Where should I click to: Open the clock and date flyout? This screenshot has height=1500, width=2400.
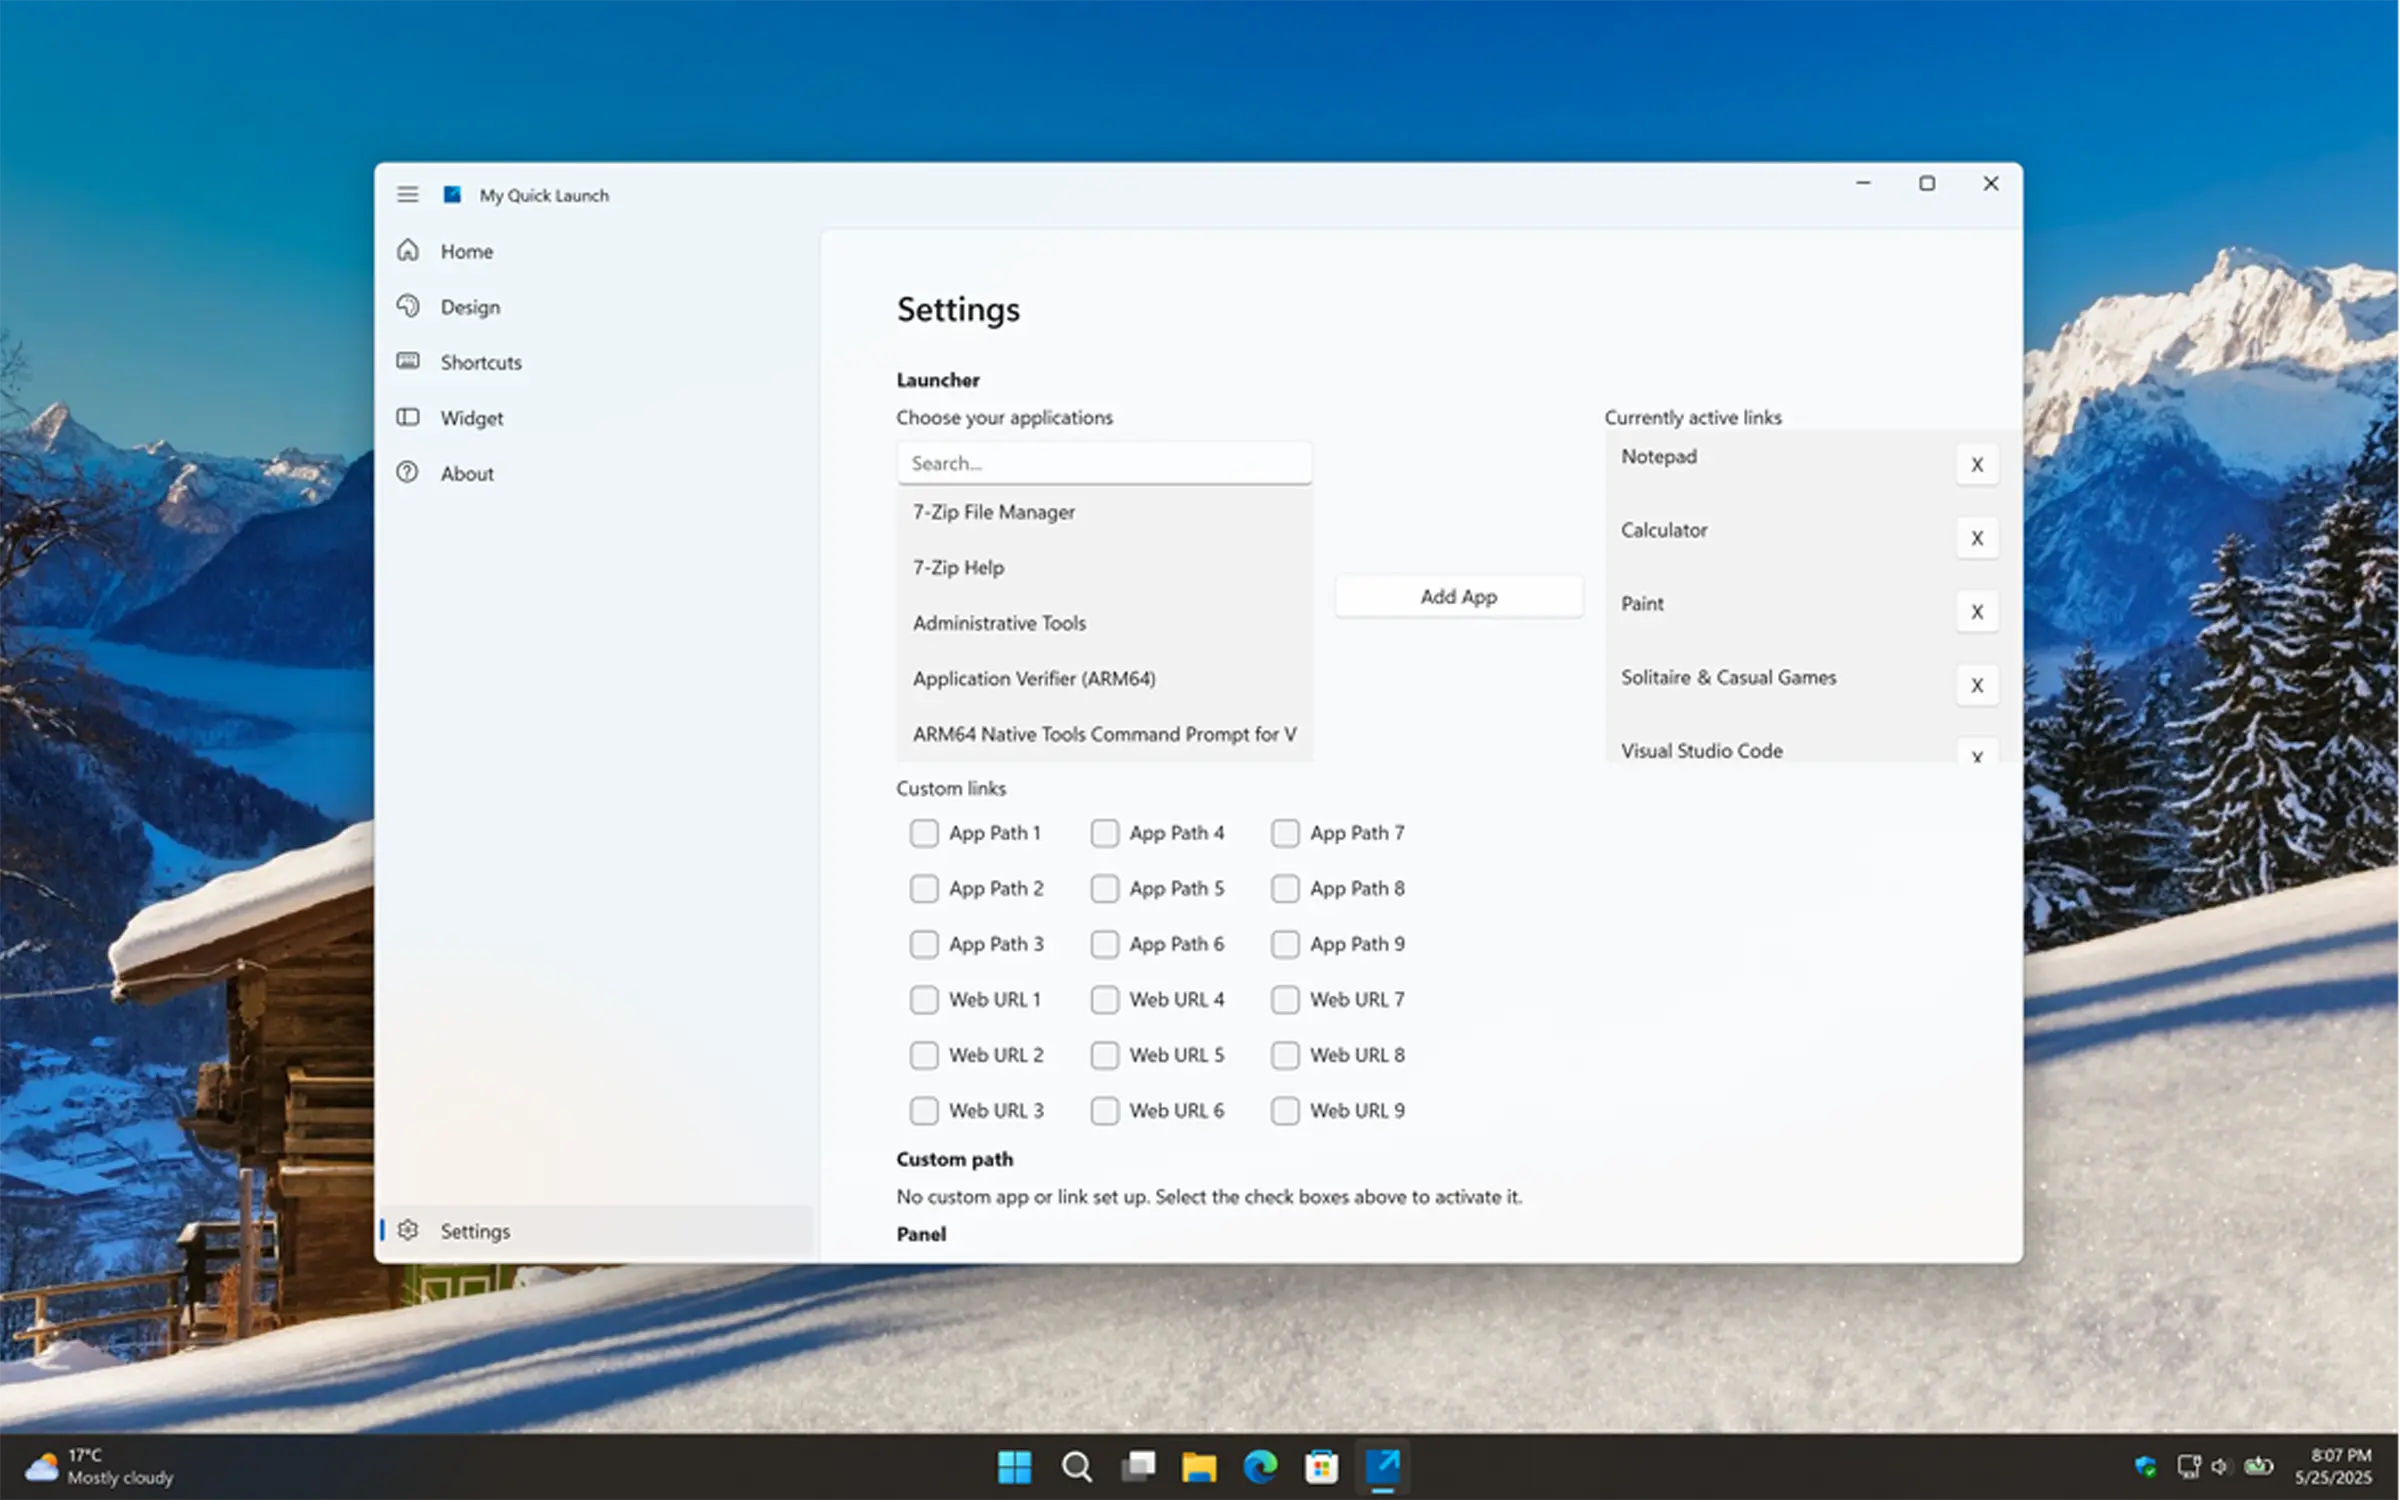(x=2333, y=1467)
